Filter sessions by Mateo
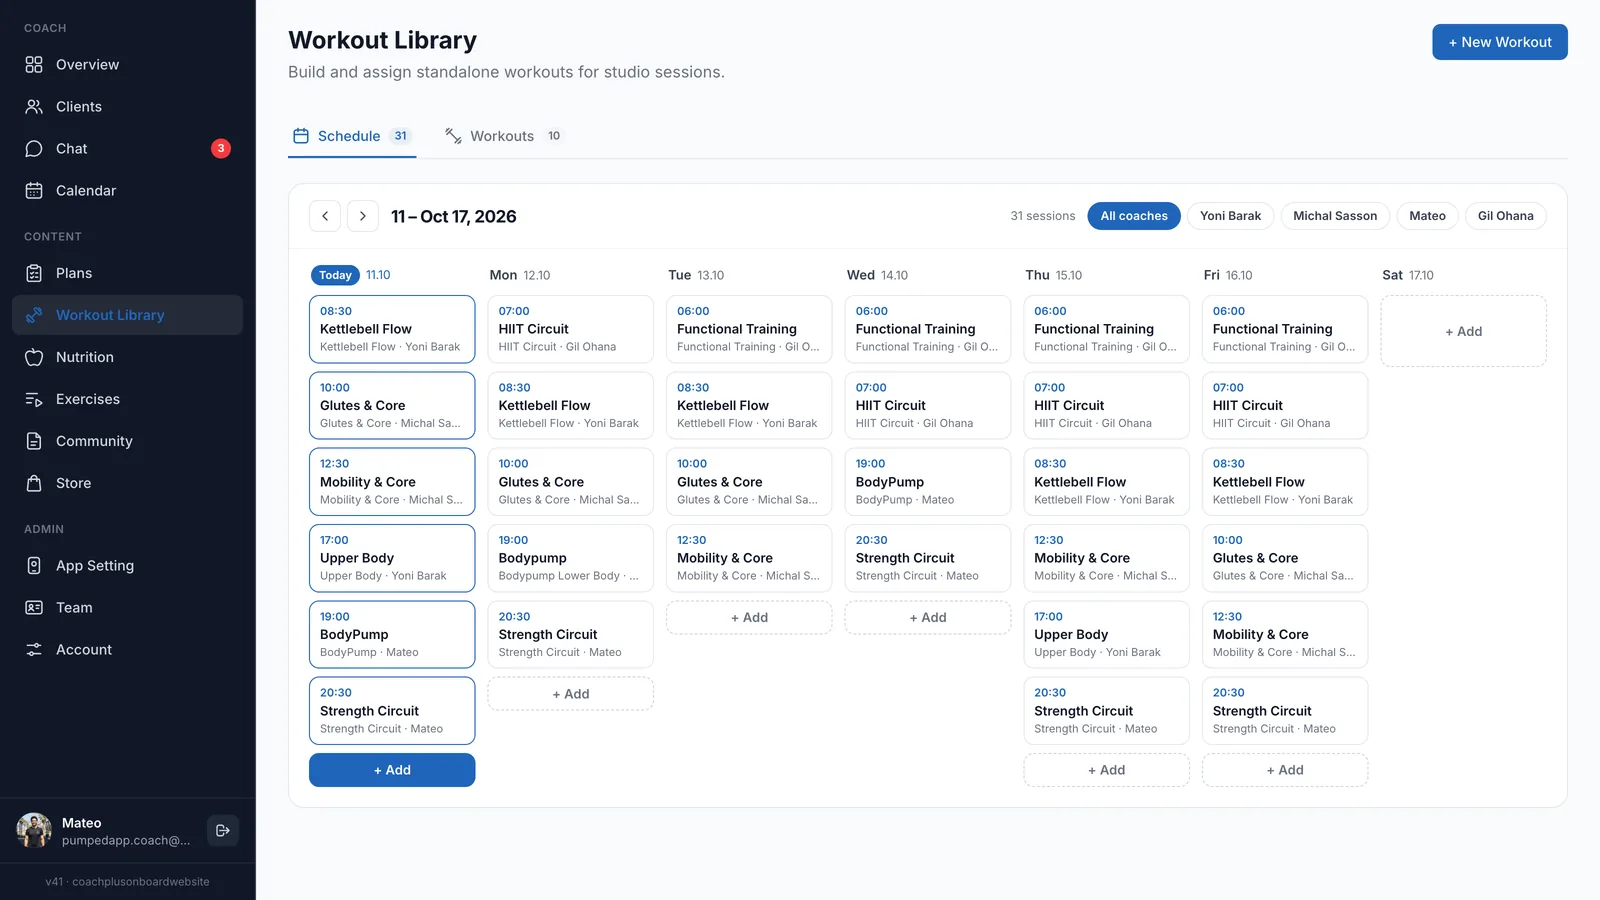The image size is (1600, 900). coord(1427,216)
